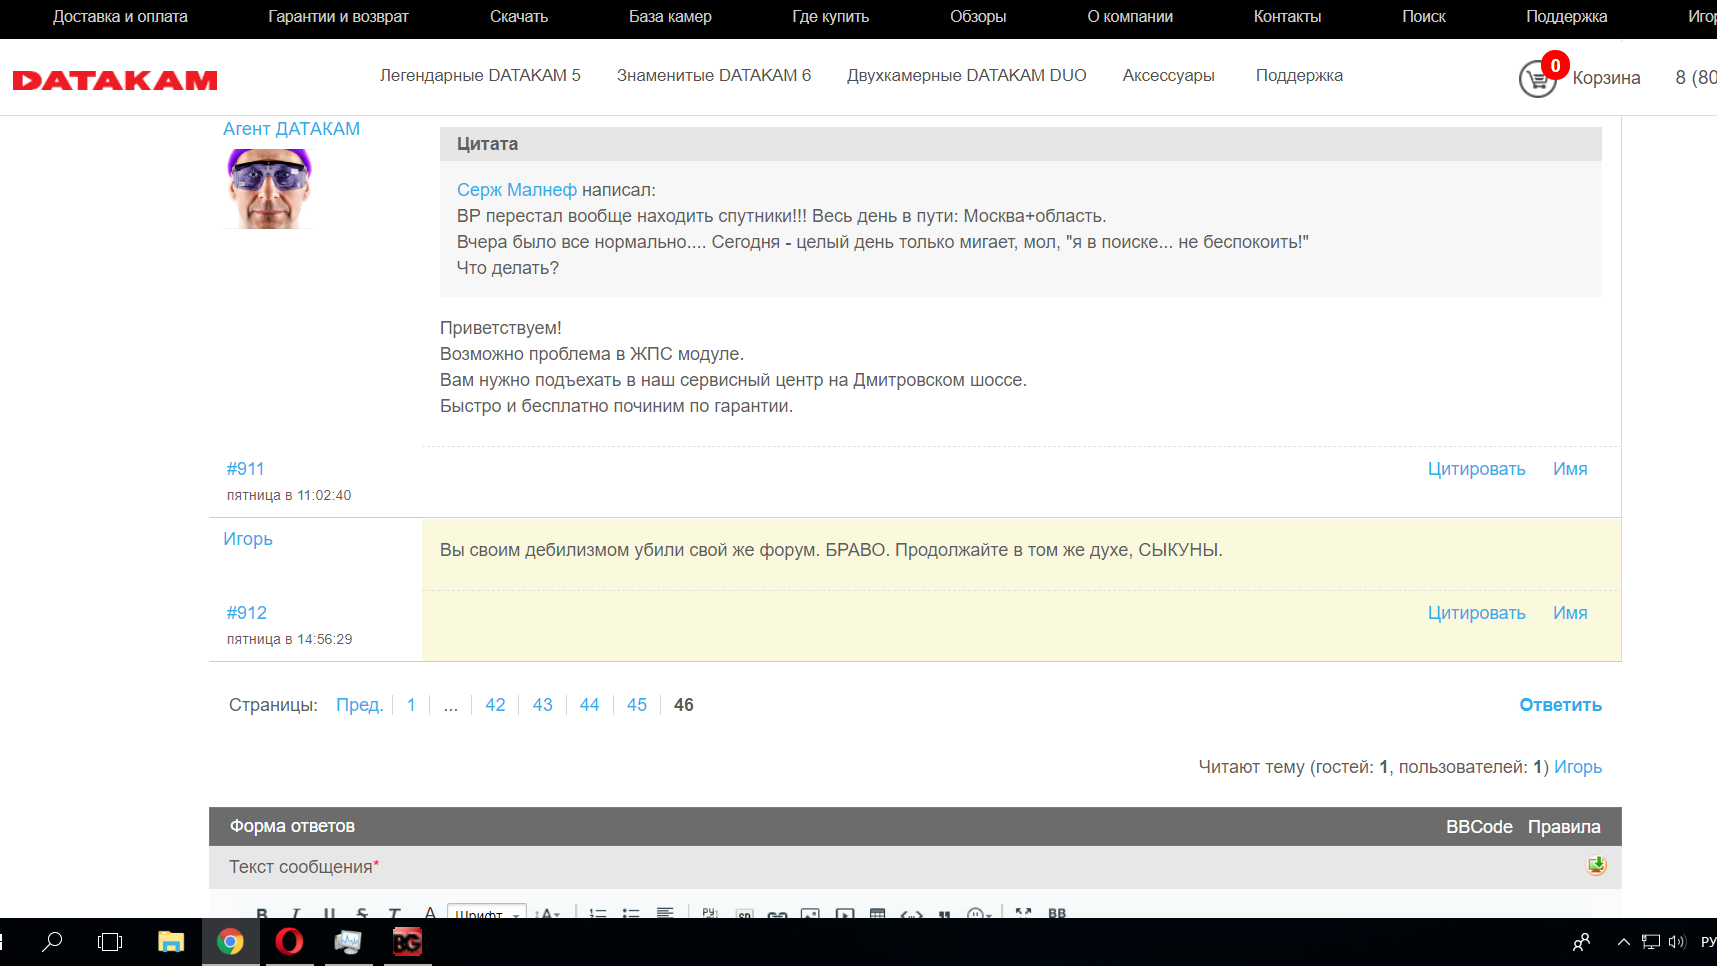This screenshot has height=966, width=1717.
Task: Click the Серж Малнеф author link
Action: click(516, 190)
